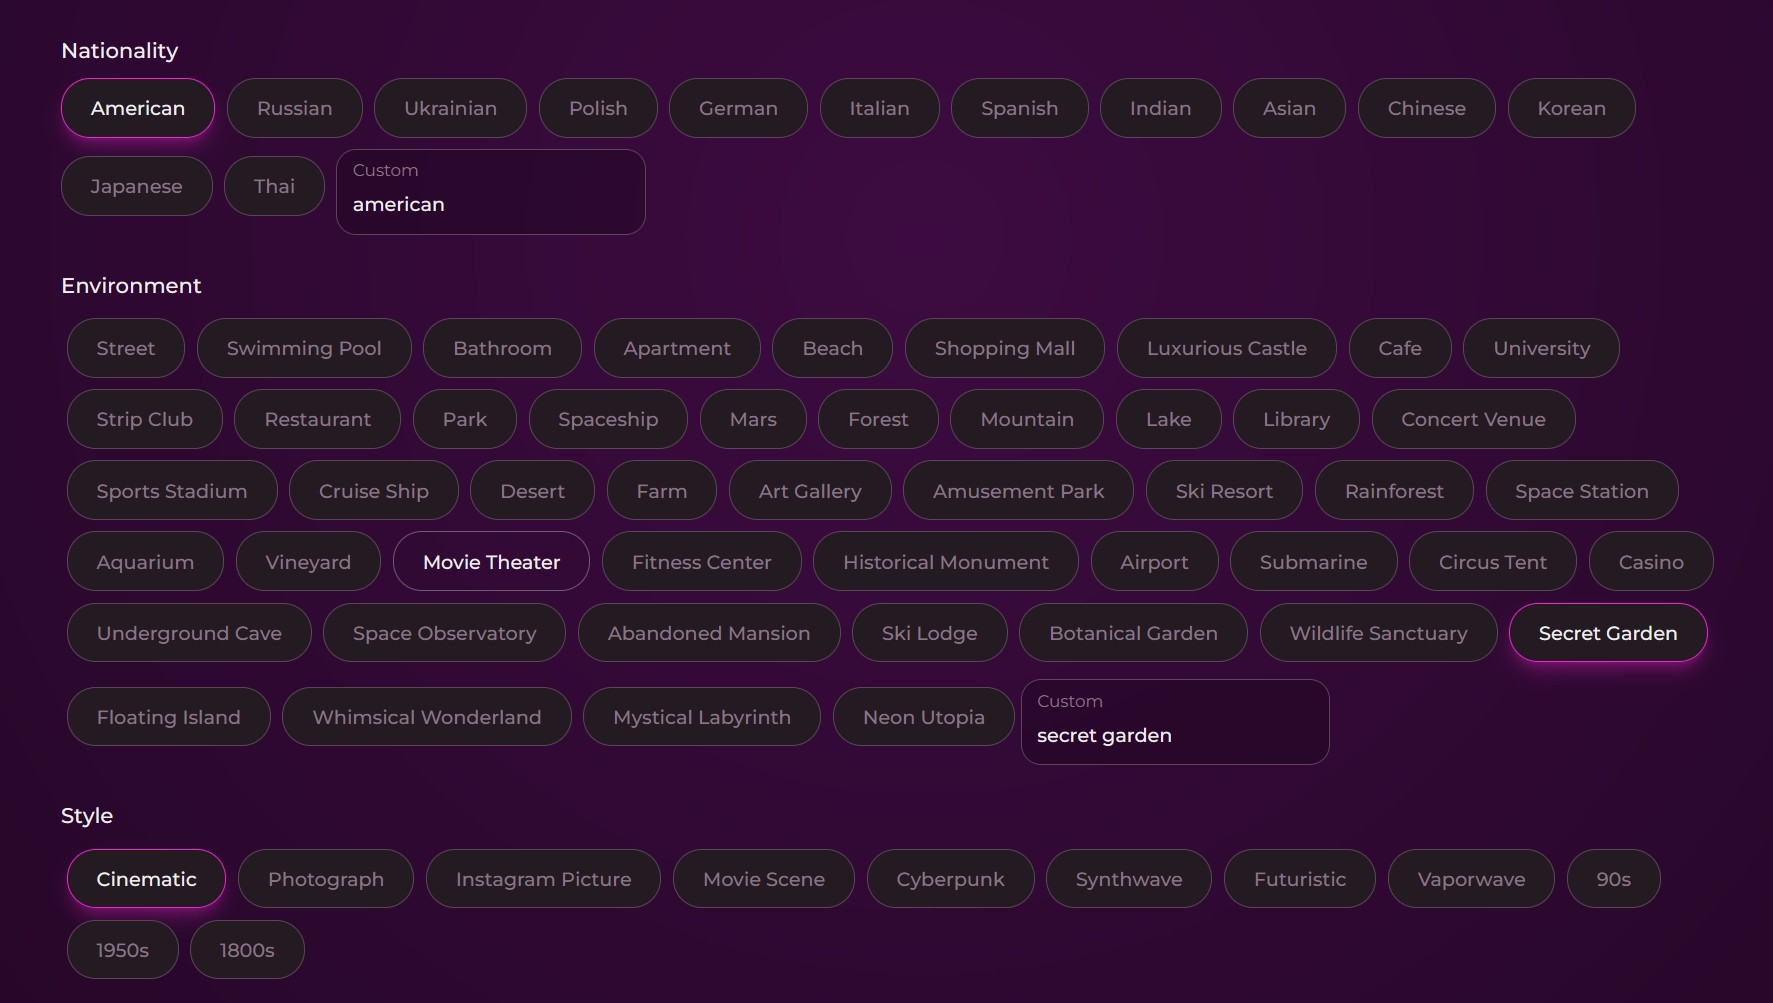Screen dimensions: 1773x1003
Task: Select the Whimsical Wonderland environment
Action: coord(426,716)
